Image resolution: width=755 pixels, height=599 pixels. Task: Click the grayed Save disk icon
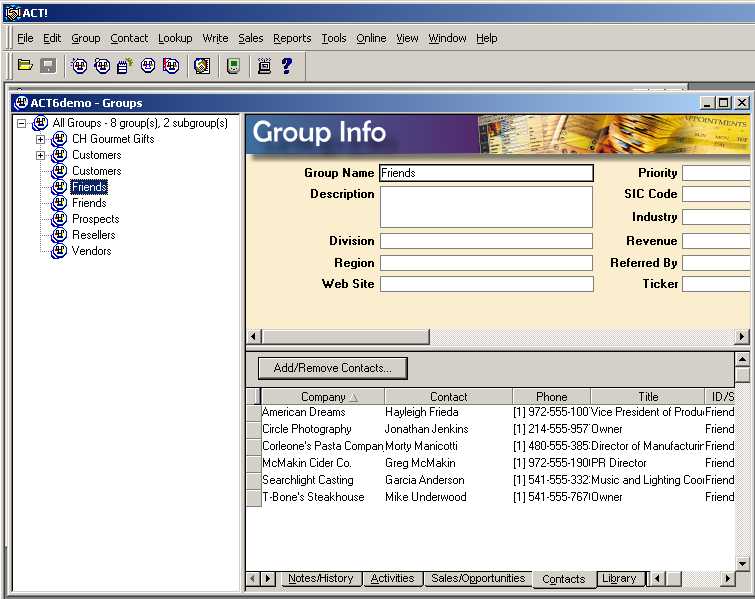(x=48, y=65)
